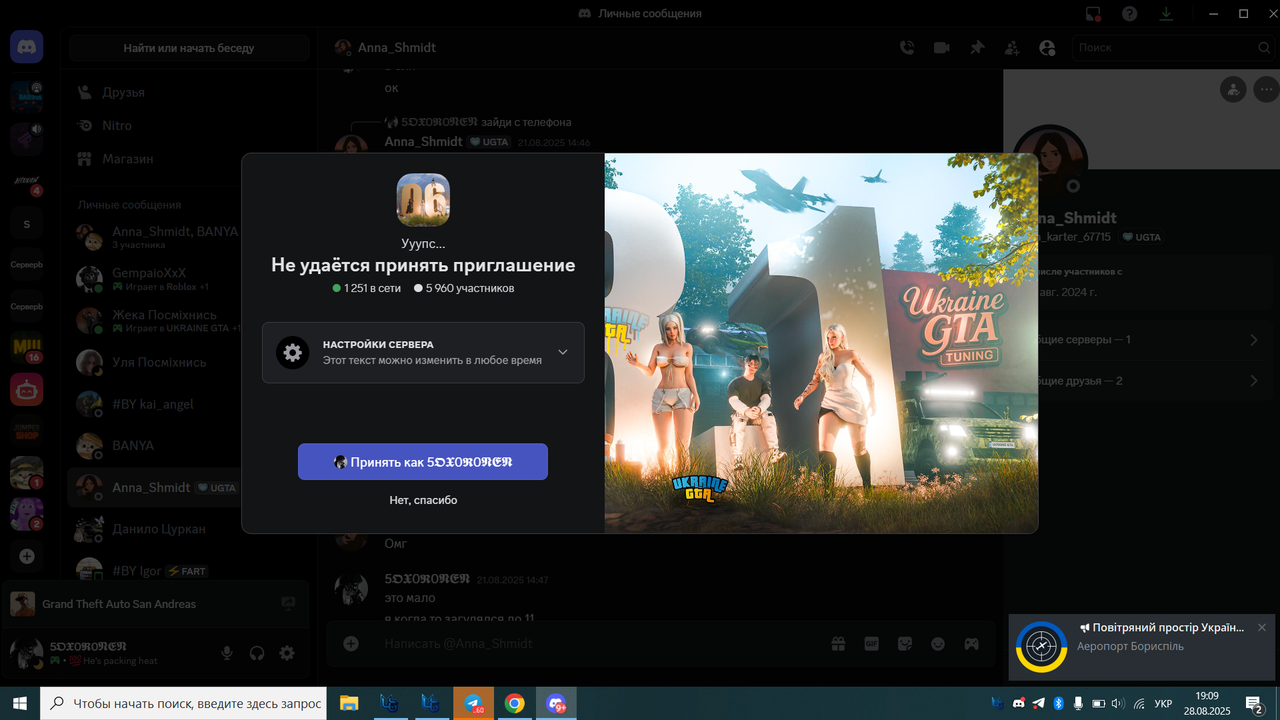Click the Найти или начать беседу search box
The height and width of the screenshot is (720, 1280).
click(189, 48)
